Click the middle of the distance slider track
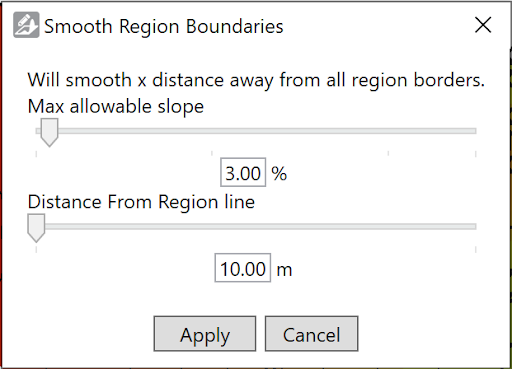The width and height of the screenshot is (512, 369). click(256, 227)
